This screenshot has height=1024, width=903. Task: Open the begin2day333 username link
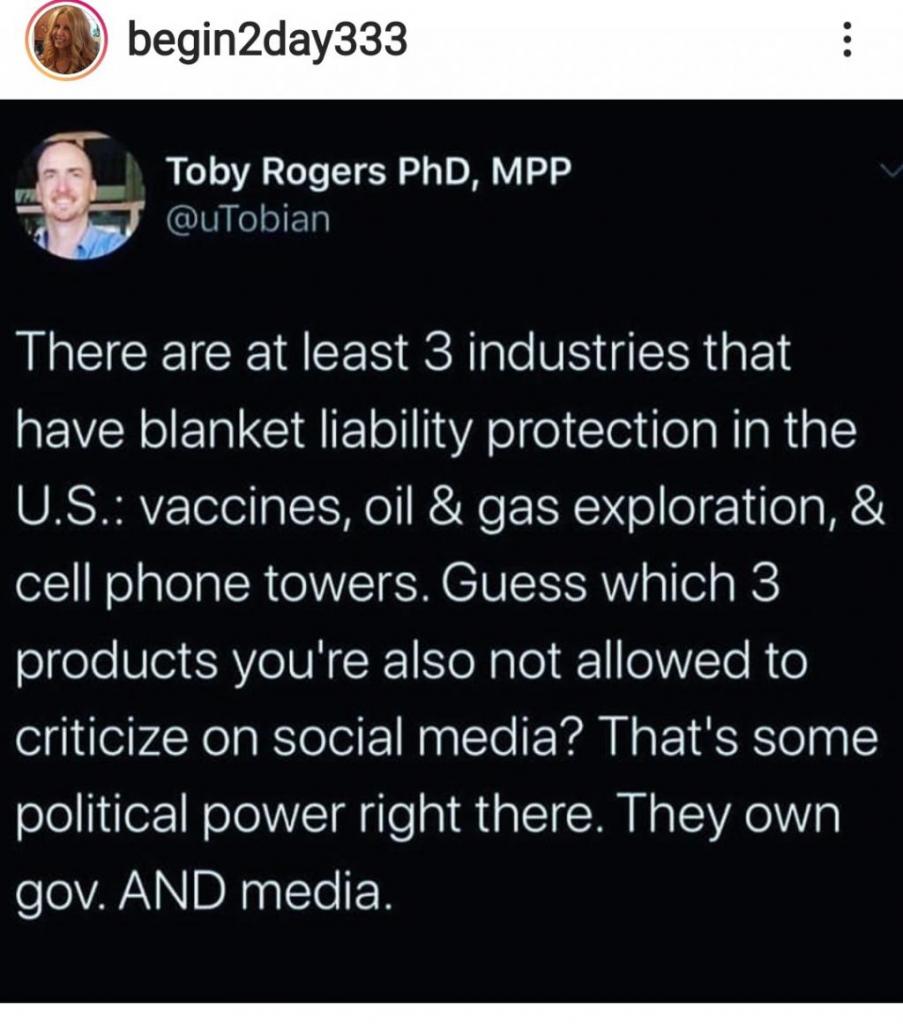coord(268,41)
